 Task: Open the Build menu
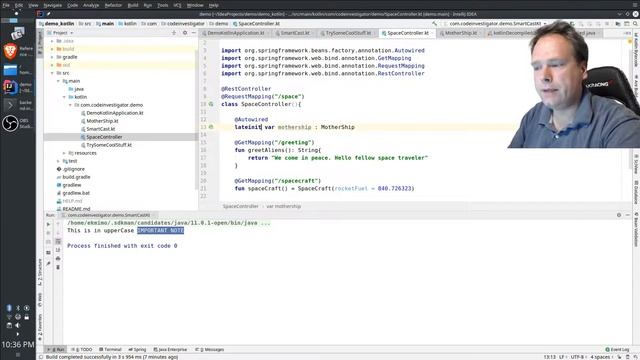point(133,5)
